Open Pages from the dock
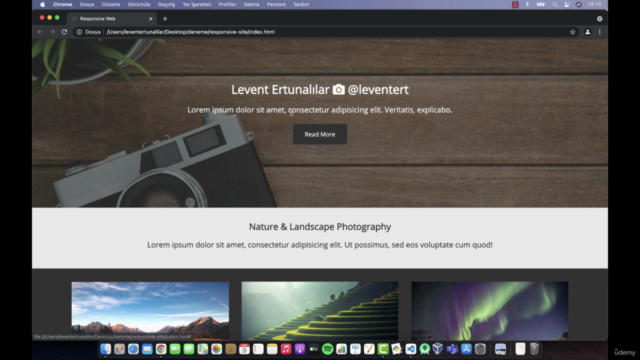The width and height of the screenshot is (640, 360). pos(369,349)
